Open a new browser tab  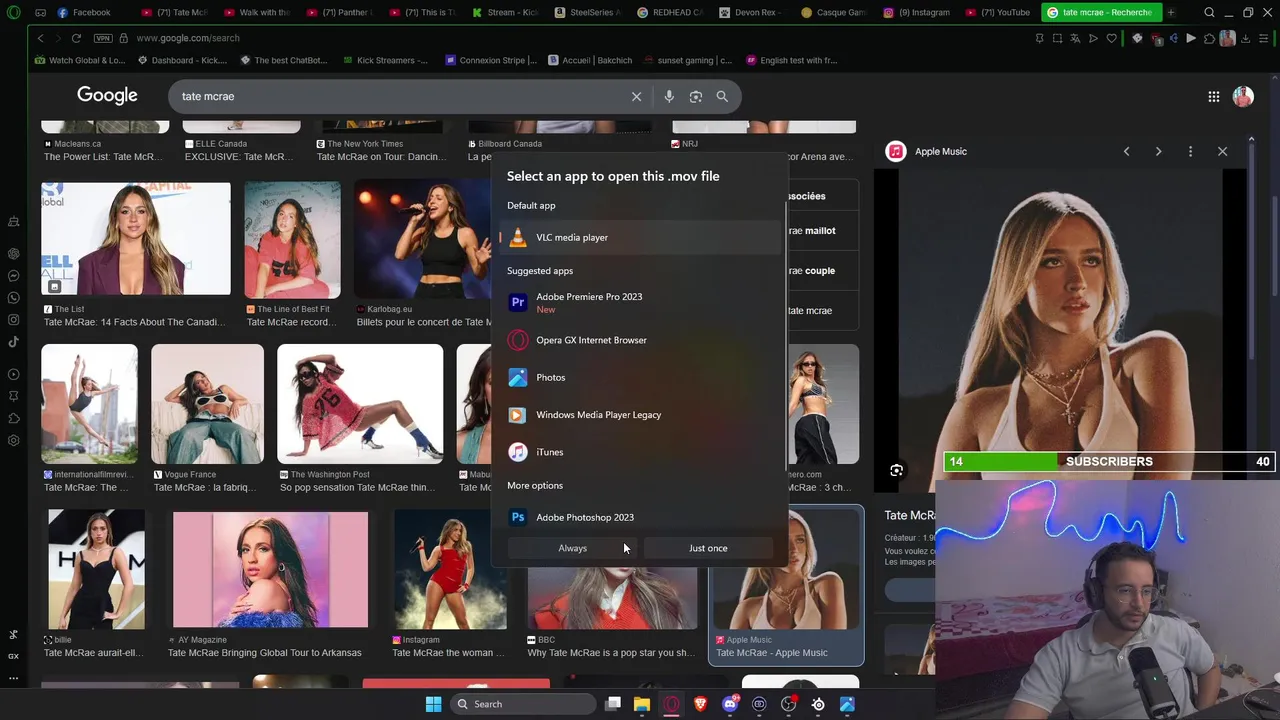click(1171, 12)
